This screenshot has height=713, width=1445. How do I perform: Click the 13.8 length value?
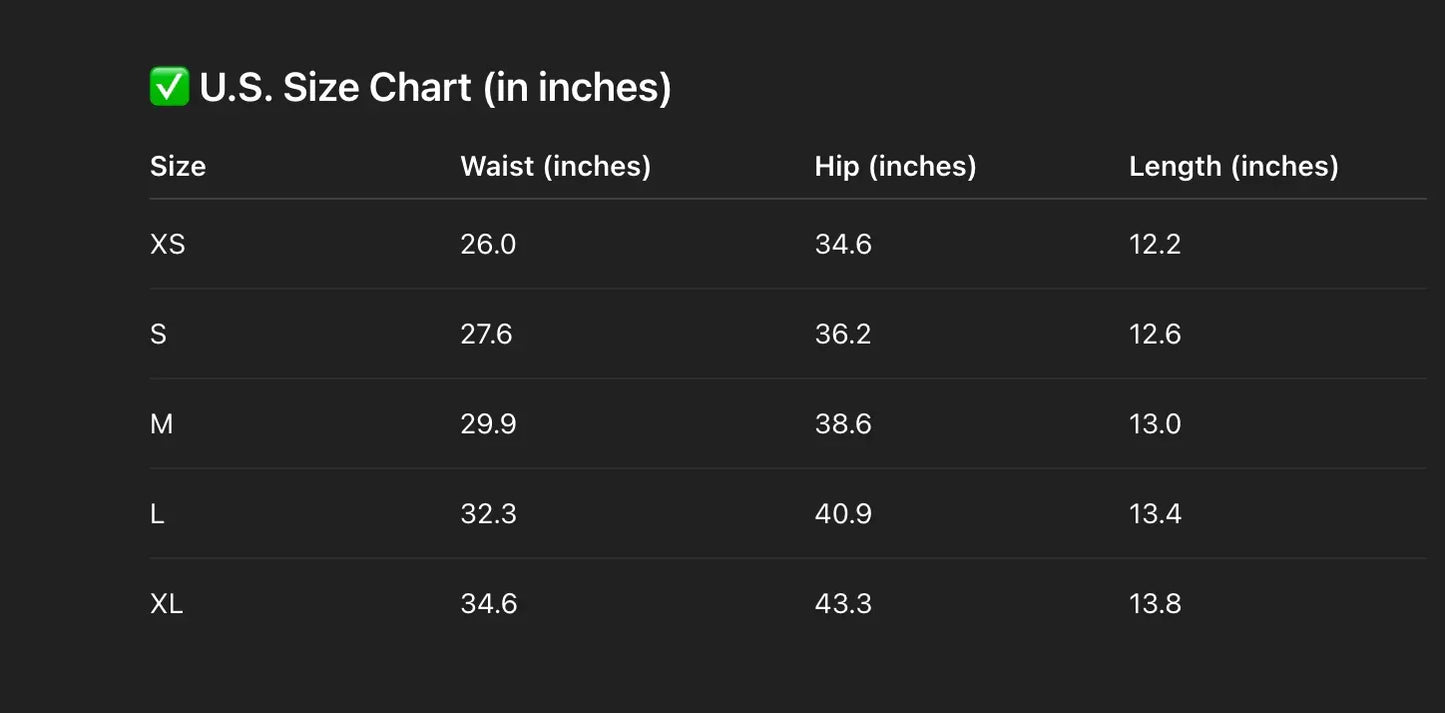point(1155,604)
